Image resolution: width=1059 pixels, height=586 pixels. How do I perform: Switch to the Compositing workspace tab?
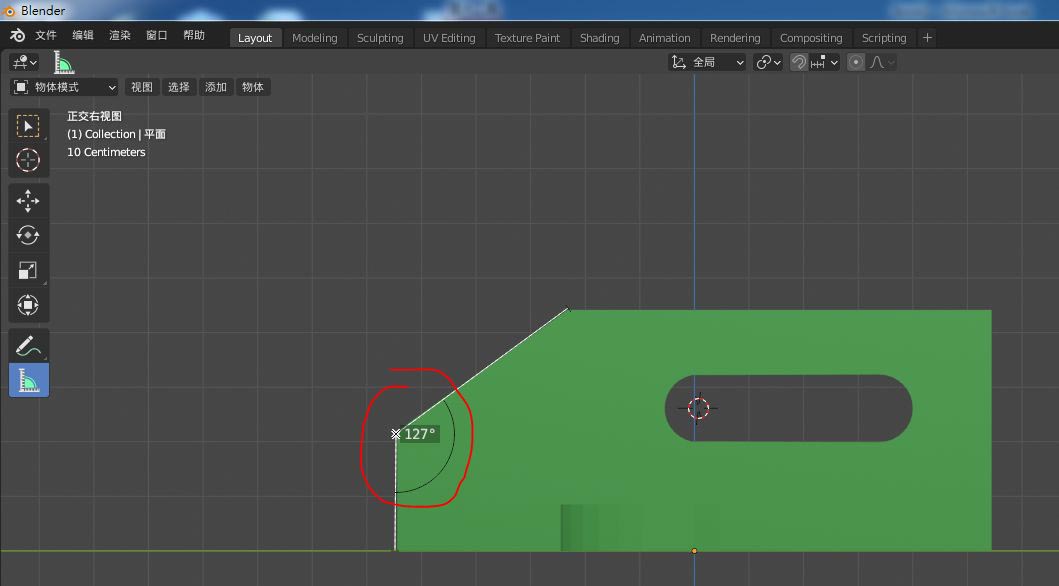click(x=811, y=38)
